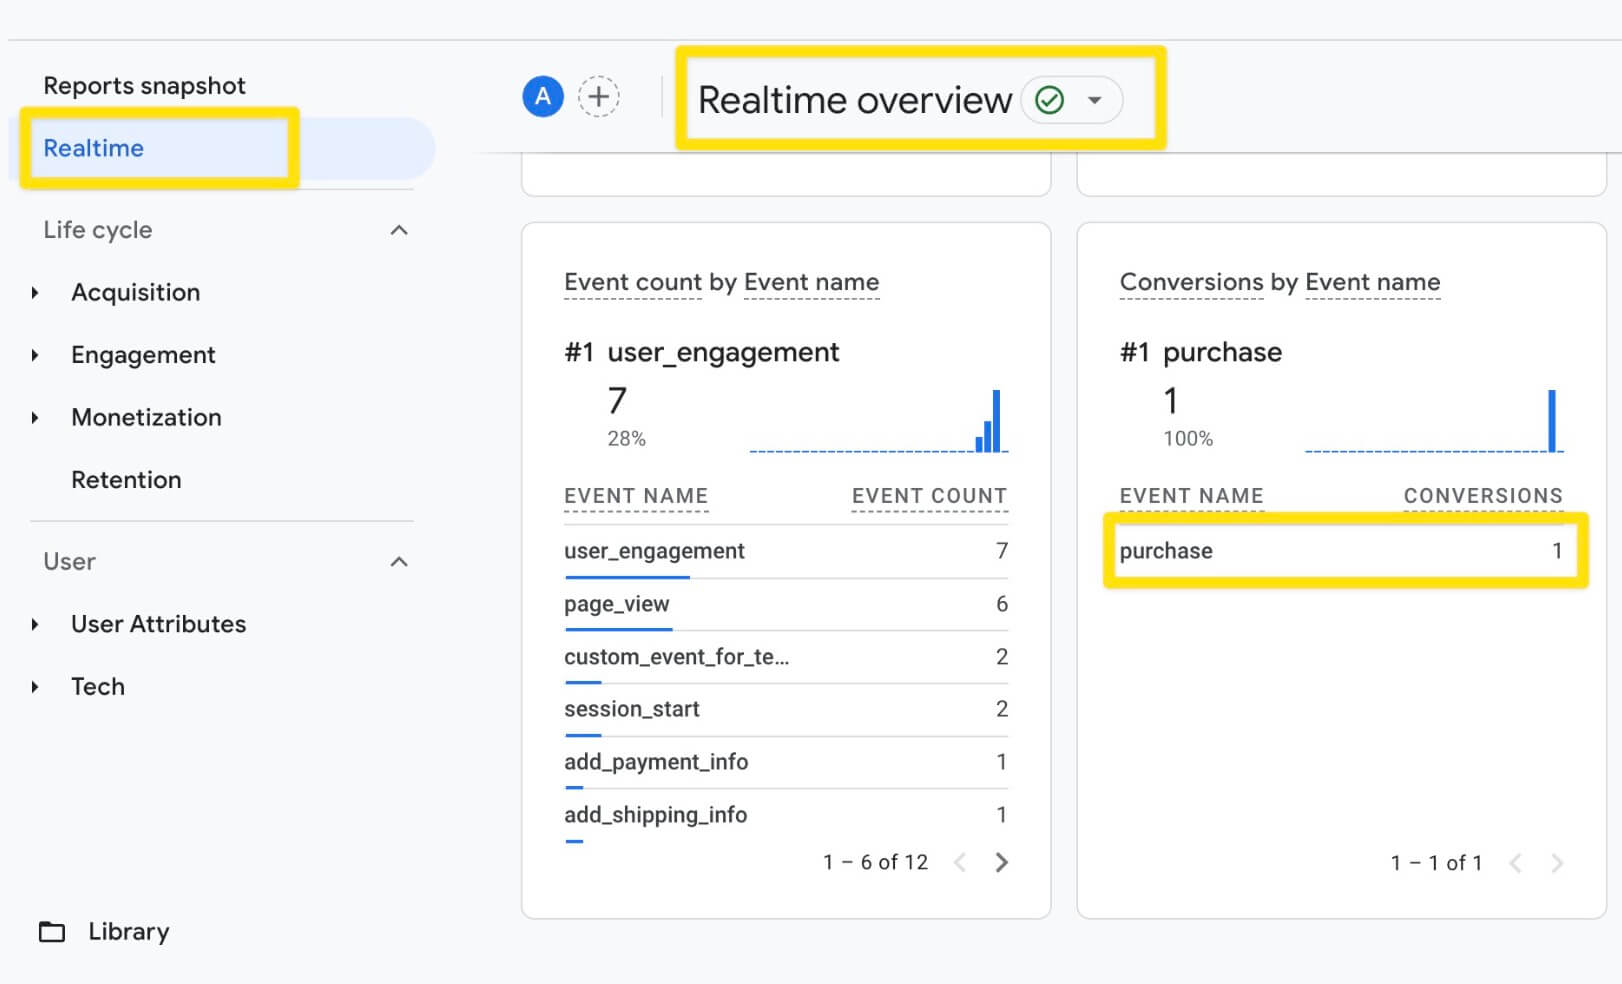Open the Library folder icon

pos(52,932)
